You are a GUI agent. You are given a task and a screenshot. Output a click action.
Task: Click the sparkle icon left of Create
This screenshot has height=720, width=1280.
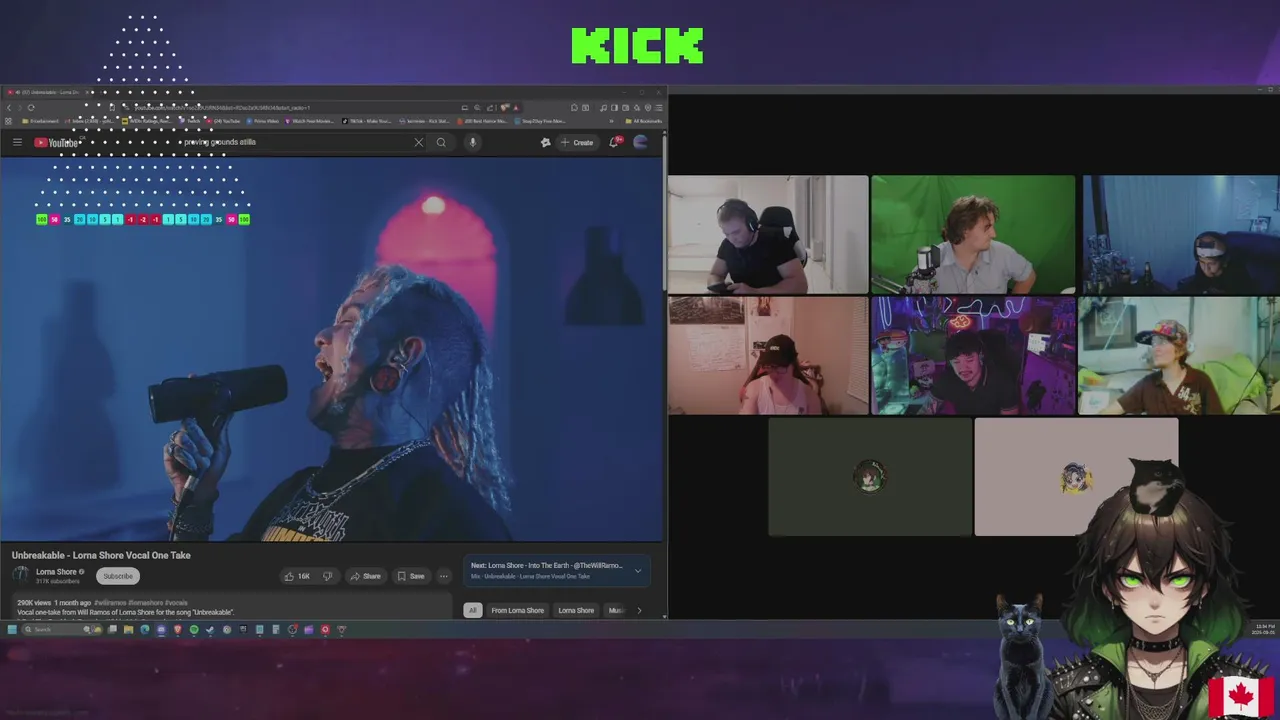(x=545, y=142)
